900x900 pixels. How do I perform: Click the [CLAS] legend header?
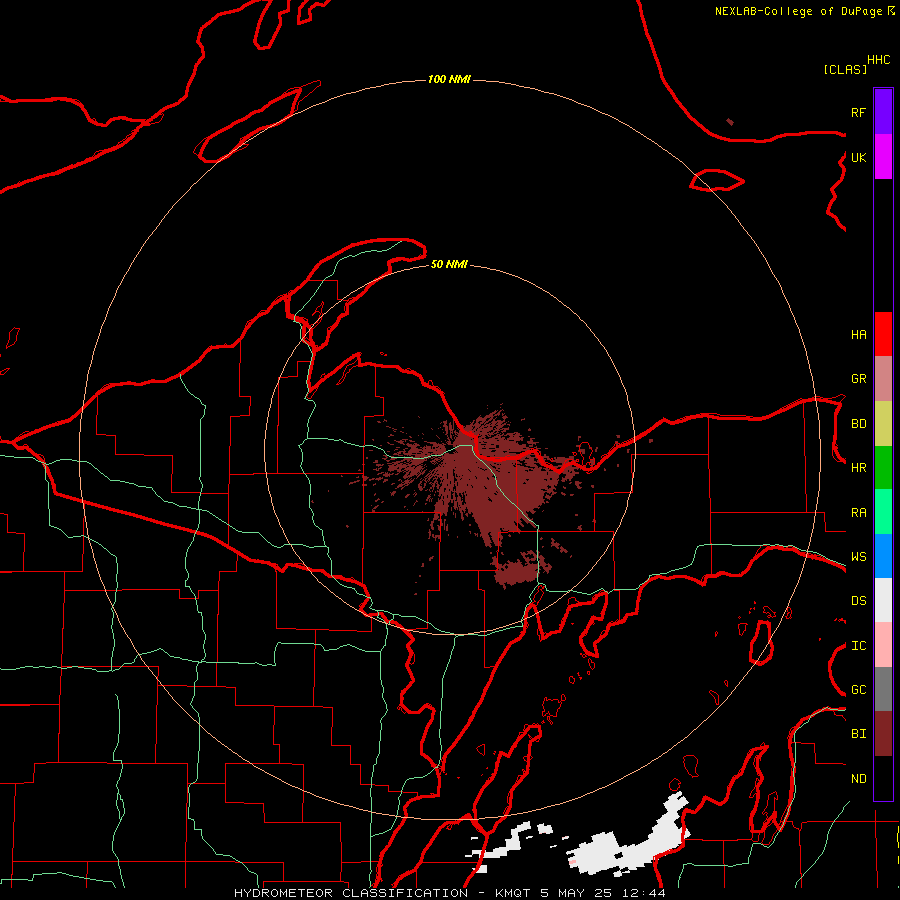tap(845, 69)
